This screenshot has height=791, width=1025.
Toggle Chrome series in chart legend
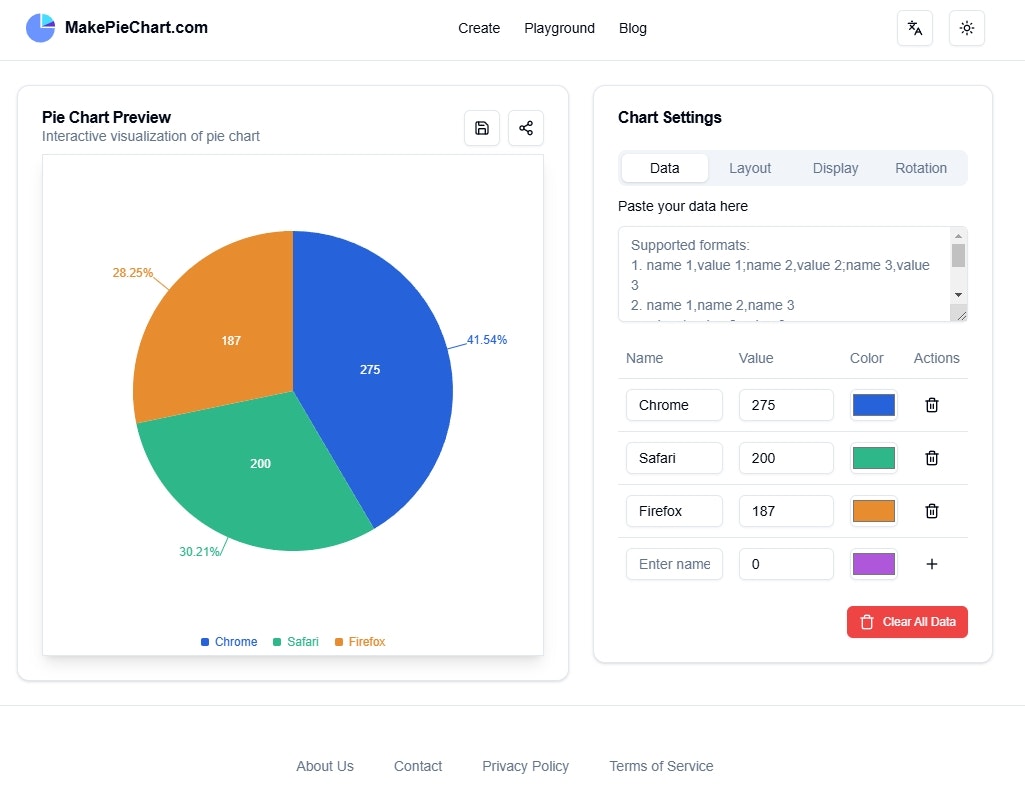pyautogui.click(x=229, y=642)
